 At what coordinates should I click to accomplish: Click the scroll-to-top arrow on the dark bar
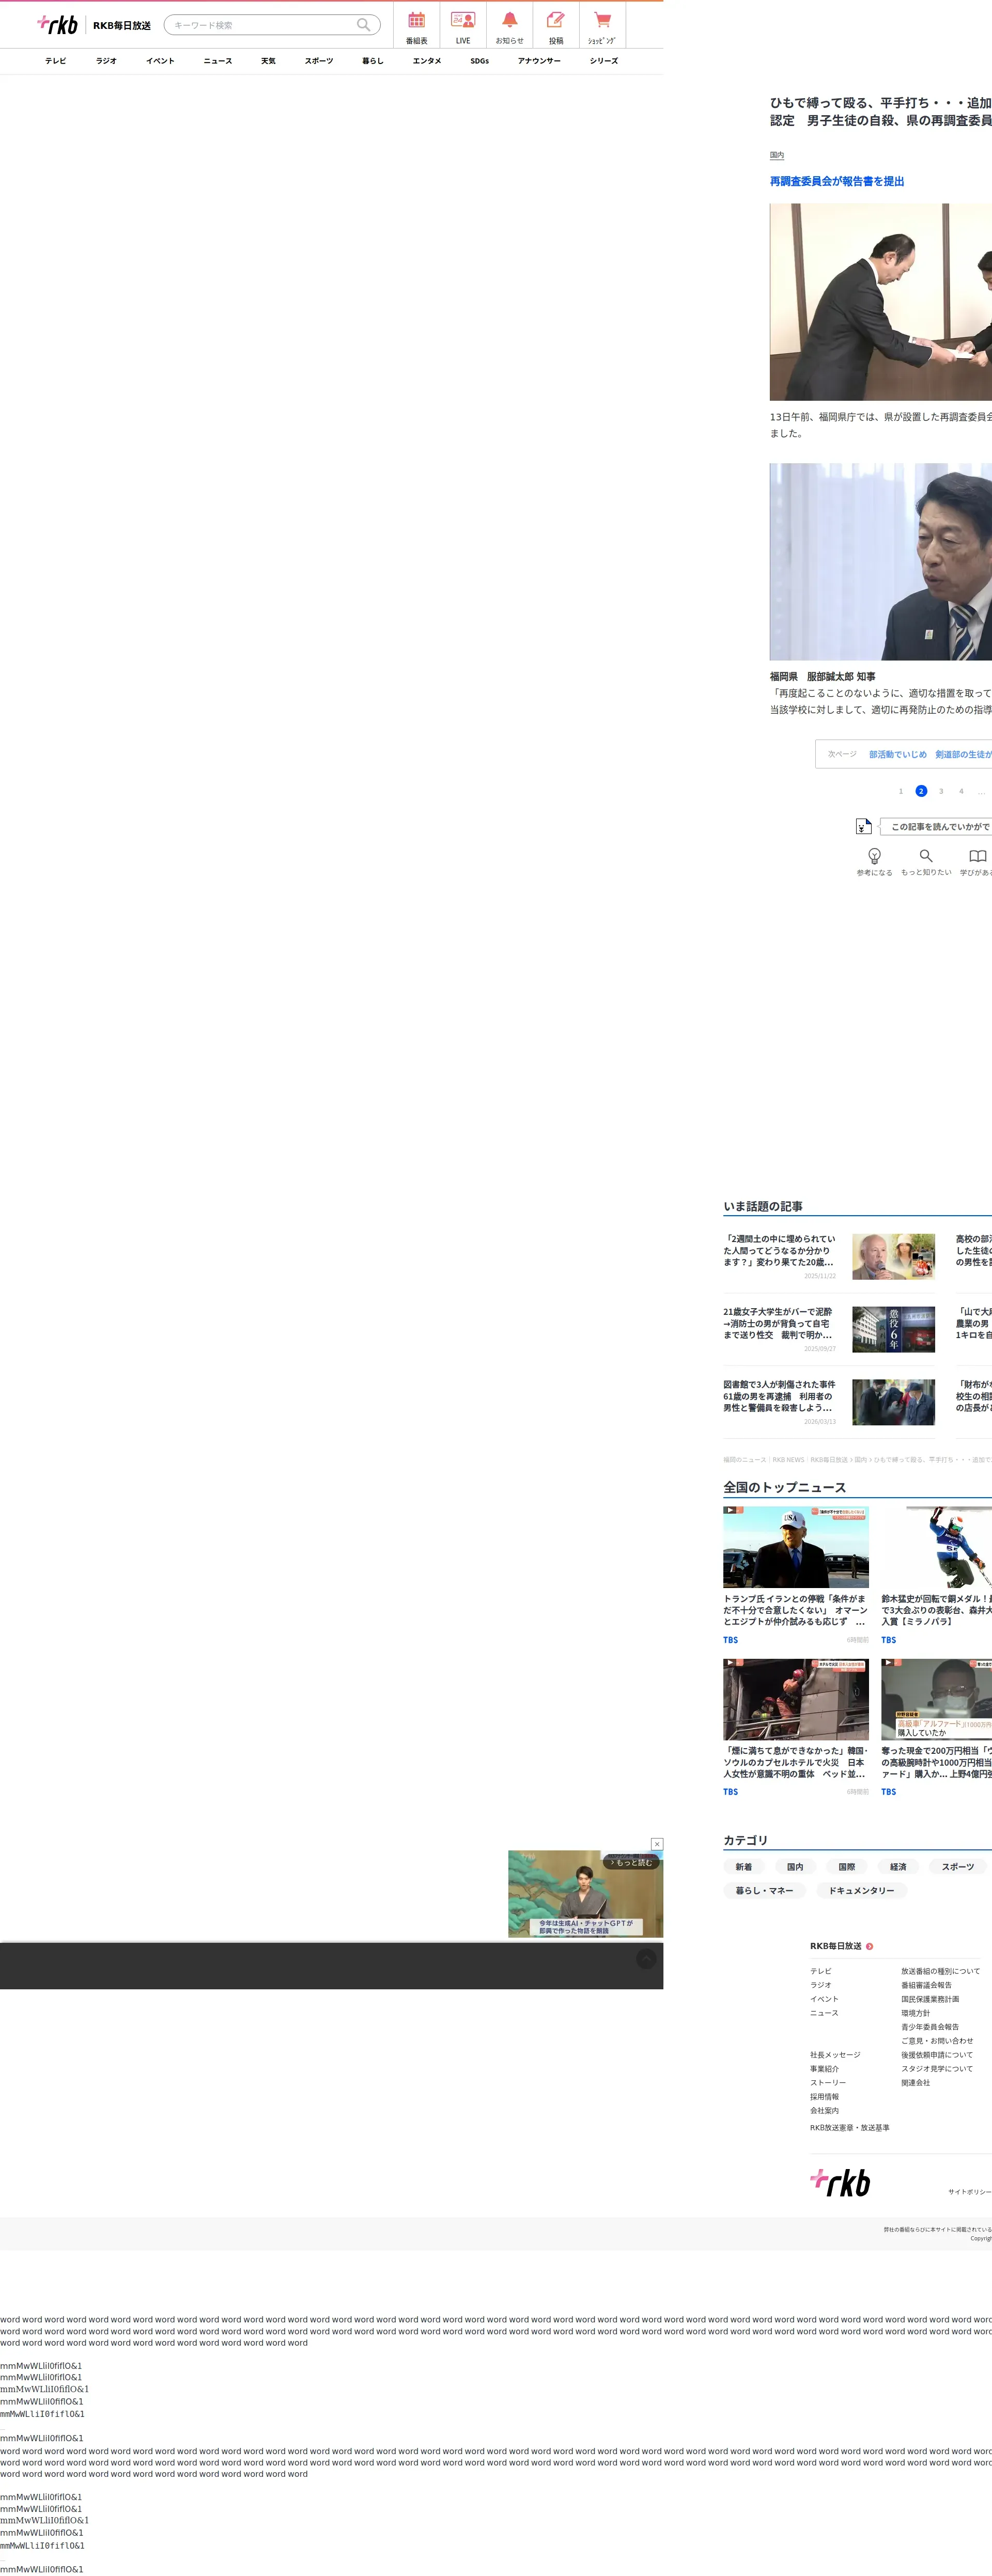(x=647, y=1959)
